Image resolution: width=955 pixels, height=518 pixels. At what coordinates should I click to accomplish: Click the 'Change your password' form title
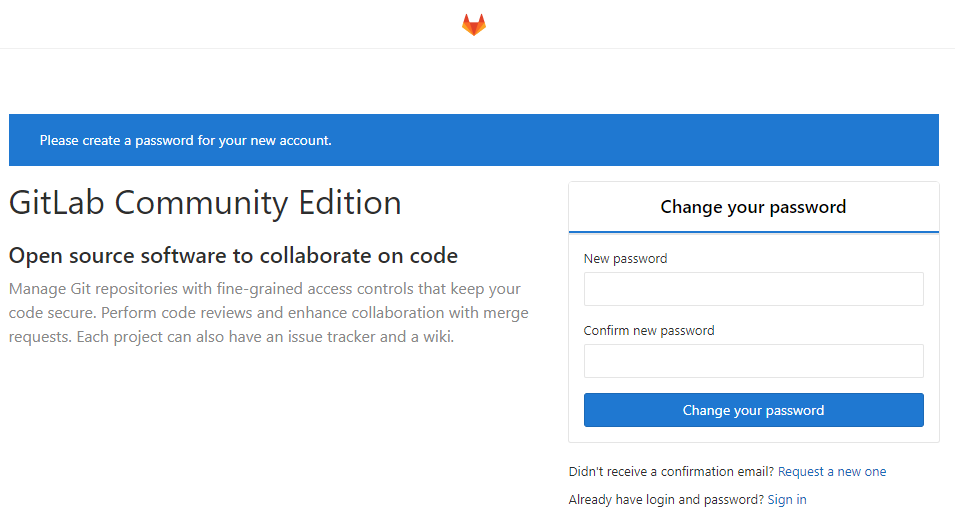[753, 207]
